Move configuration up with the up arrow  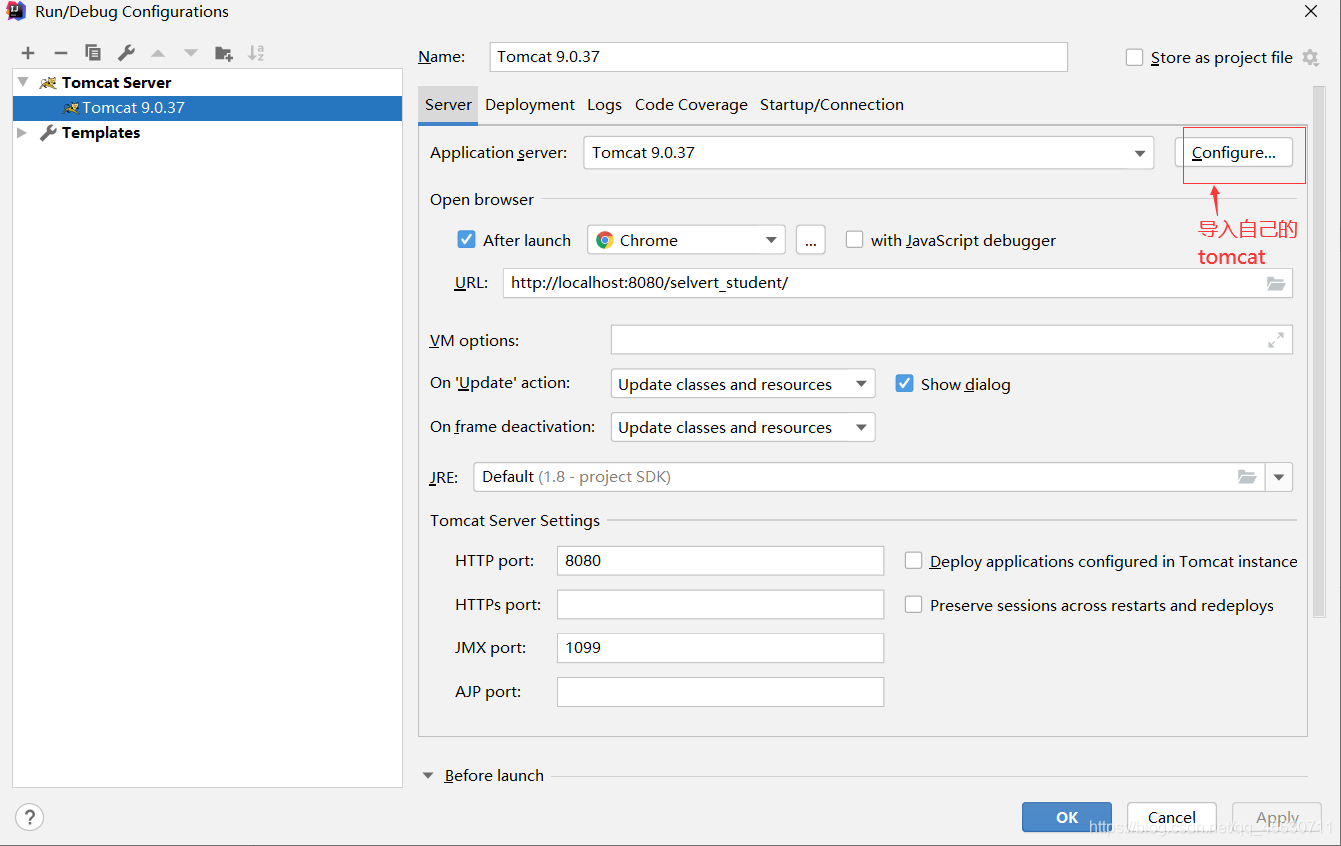[x=158, y=53]
